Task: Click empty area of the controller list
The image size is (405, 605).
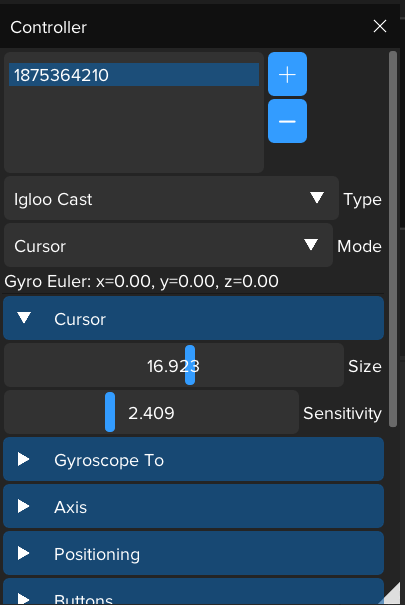Action: coord(134,129)
